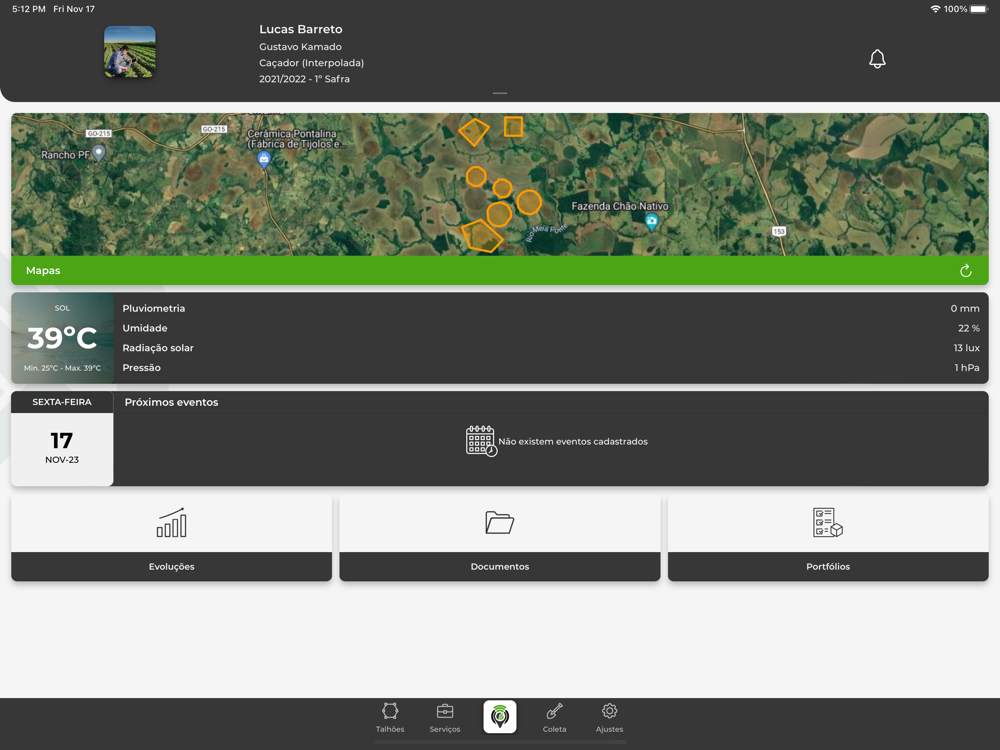Collapse header using the drag handle bar

(x=500, y=93)
